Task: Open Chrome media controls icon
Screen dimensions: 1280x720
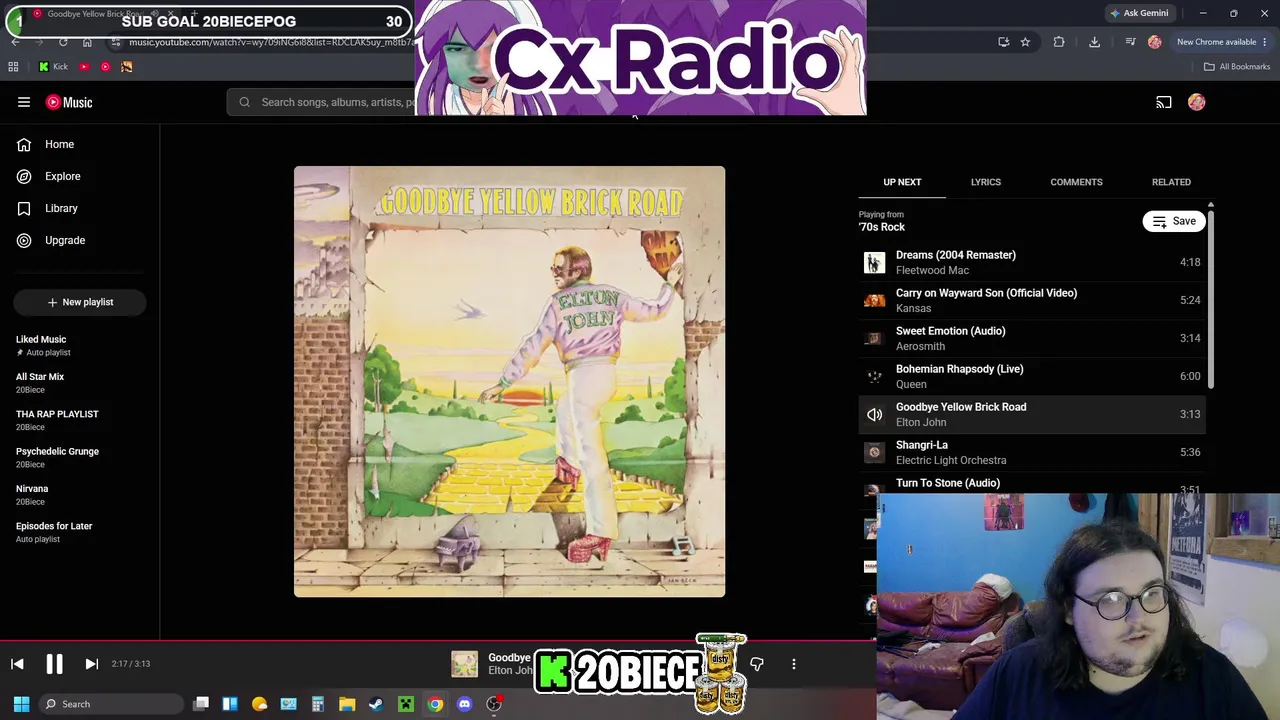Action: 1130,42
